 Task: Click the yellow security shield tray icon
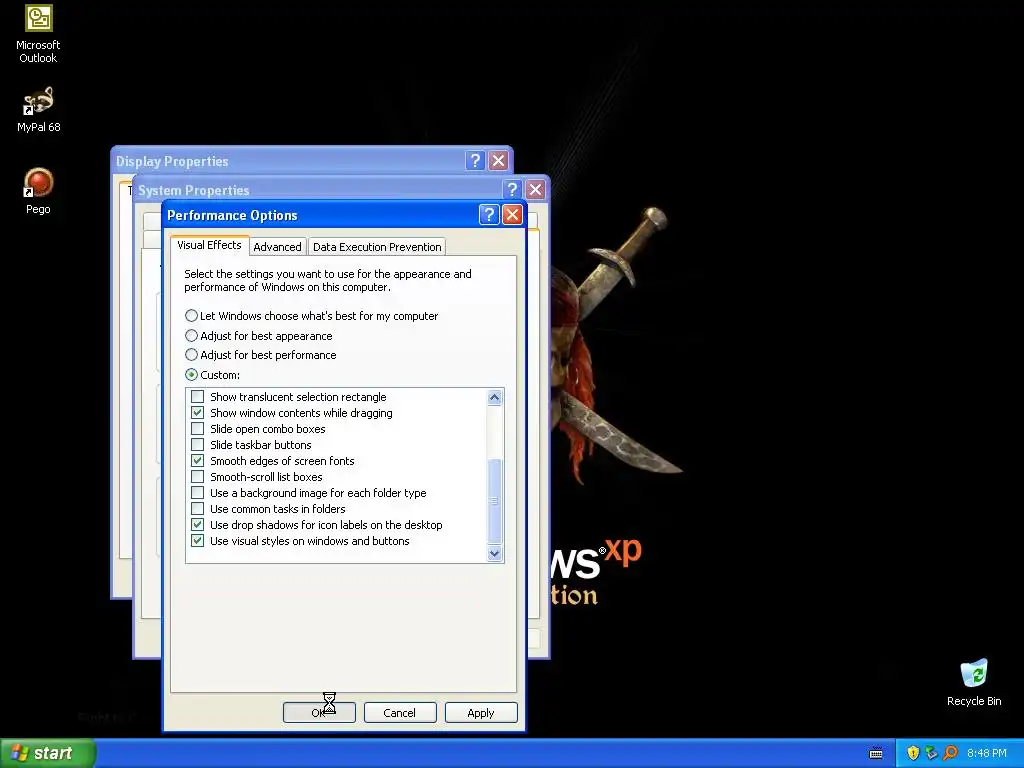913,753
